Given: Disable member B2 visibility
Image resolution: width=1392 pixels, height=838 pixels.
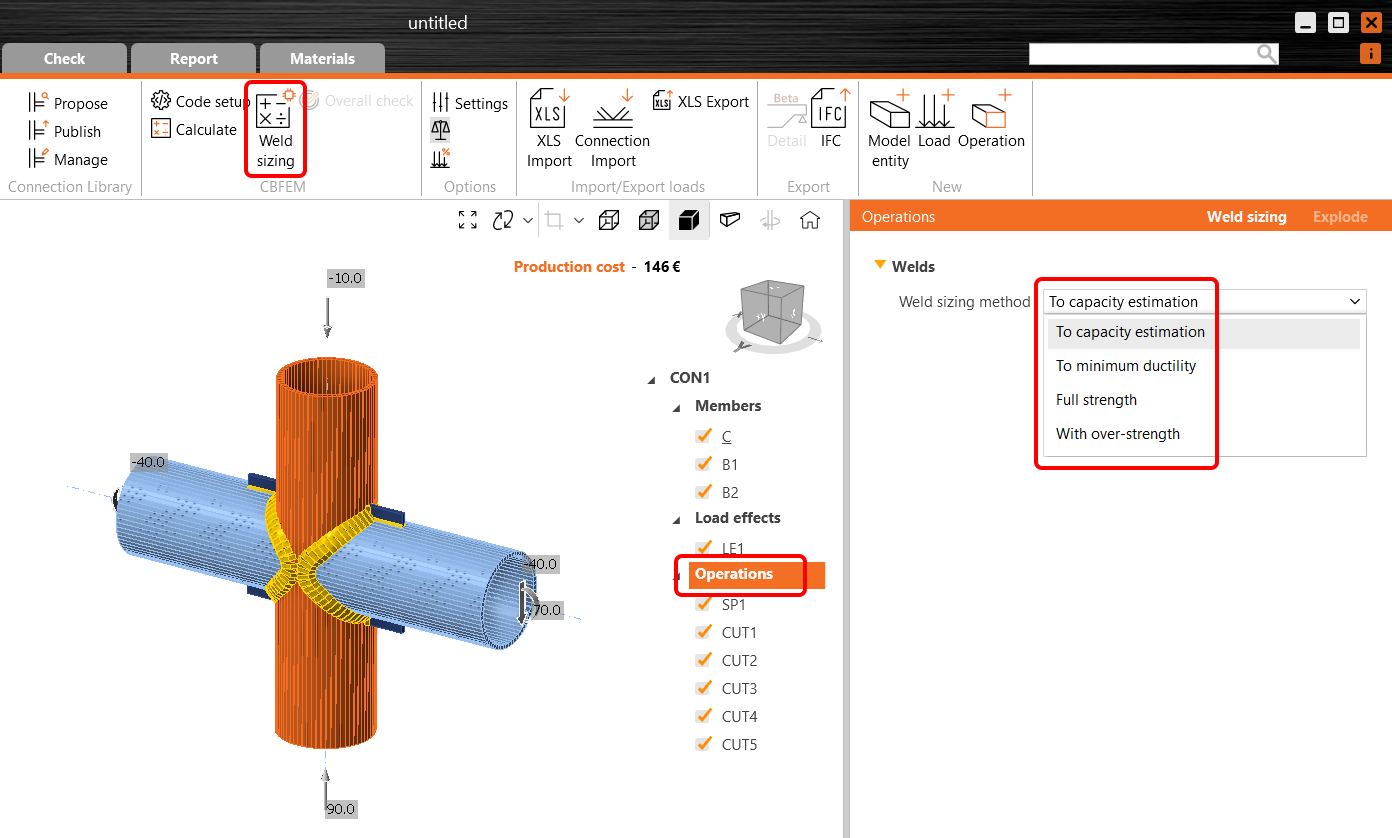Looking at the screenshot, I should tap(703, 492).
